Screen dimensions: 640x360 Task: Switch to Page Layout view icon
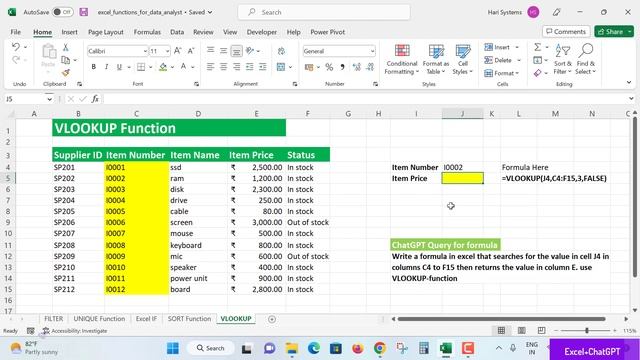[x=522, y=330]
